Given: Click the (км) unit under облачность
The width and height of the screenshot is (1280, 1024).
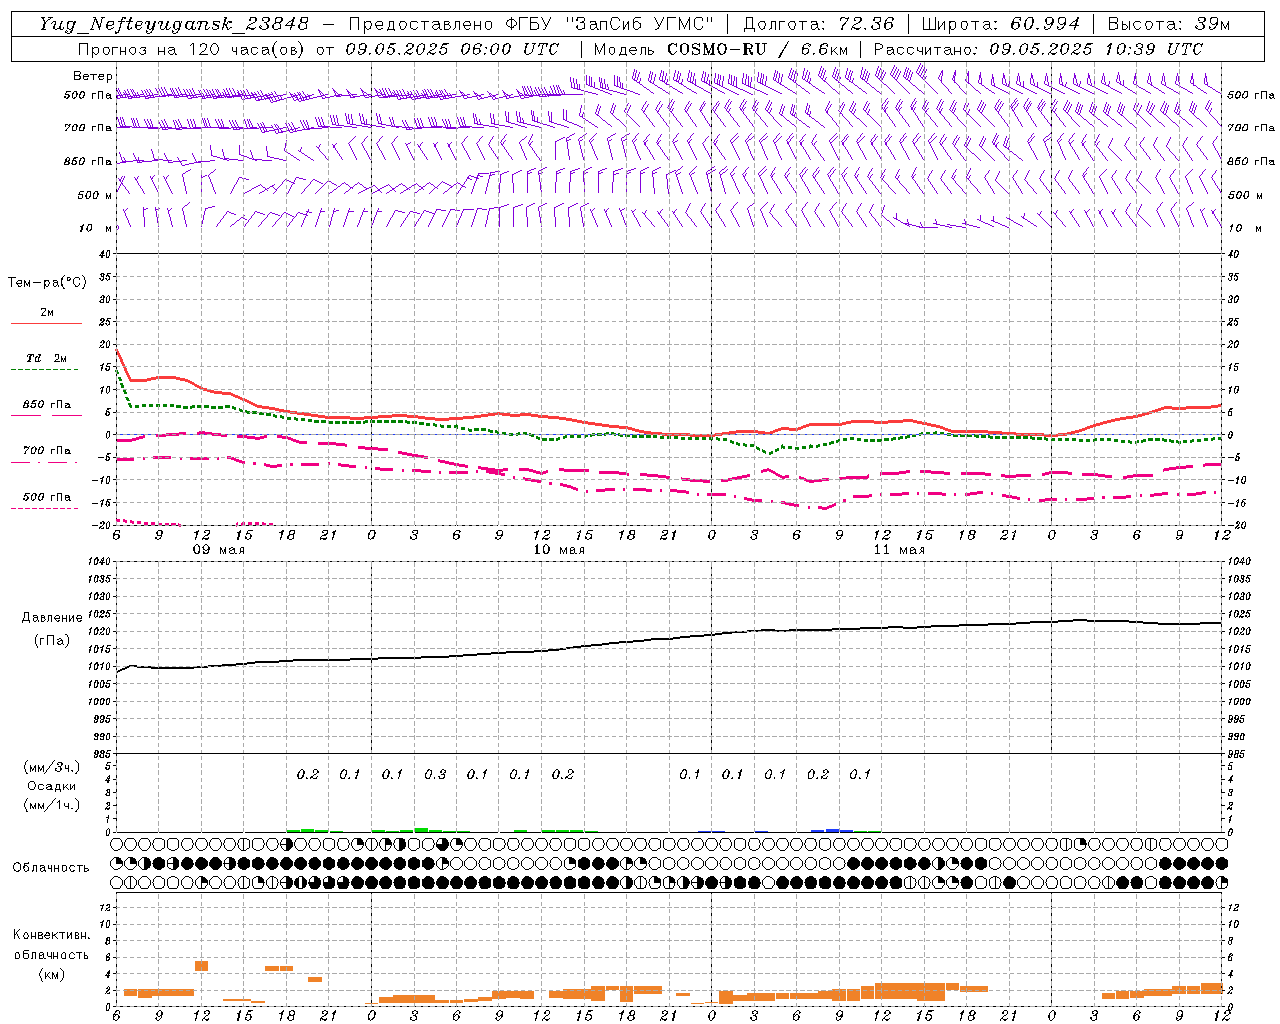Looking at the screenshot, I should pyautogui.click(x=51, y=973).
